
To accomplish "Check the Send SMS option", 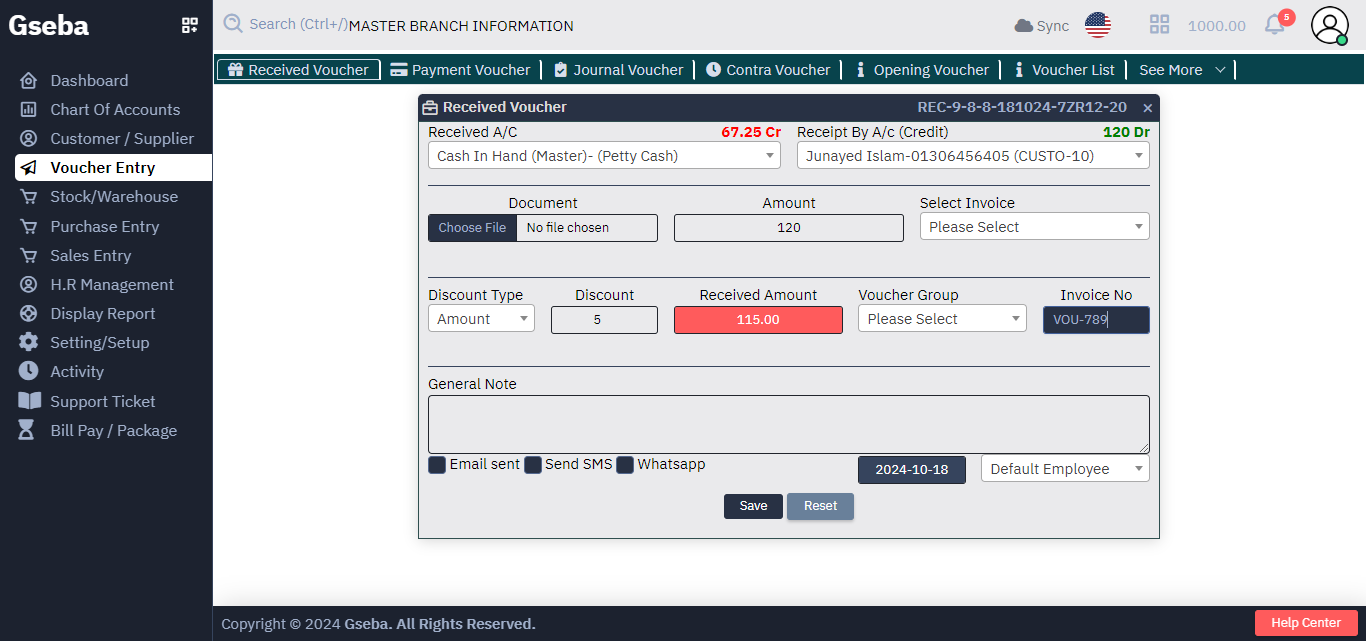I will [533, 464].
